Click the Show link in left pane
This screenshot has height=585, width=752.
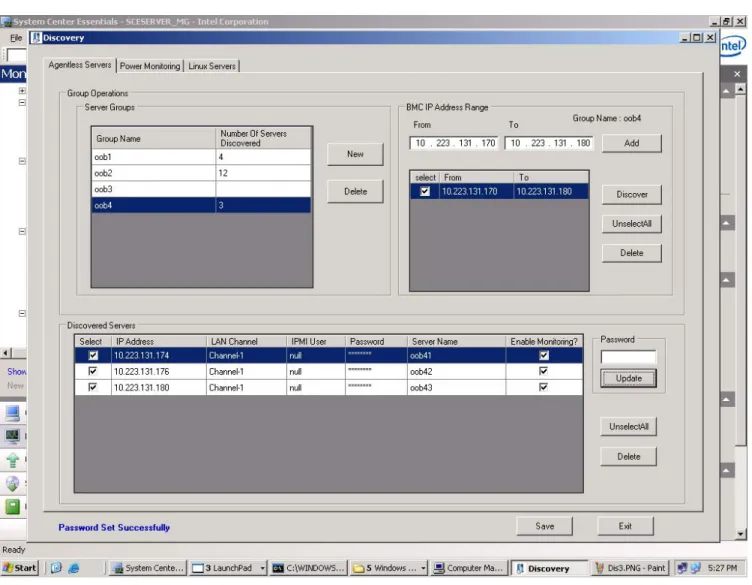pos(17,372)
